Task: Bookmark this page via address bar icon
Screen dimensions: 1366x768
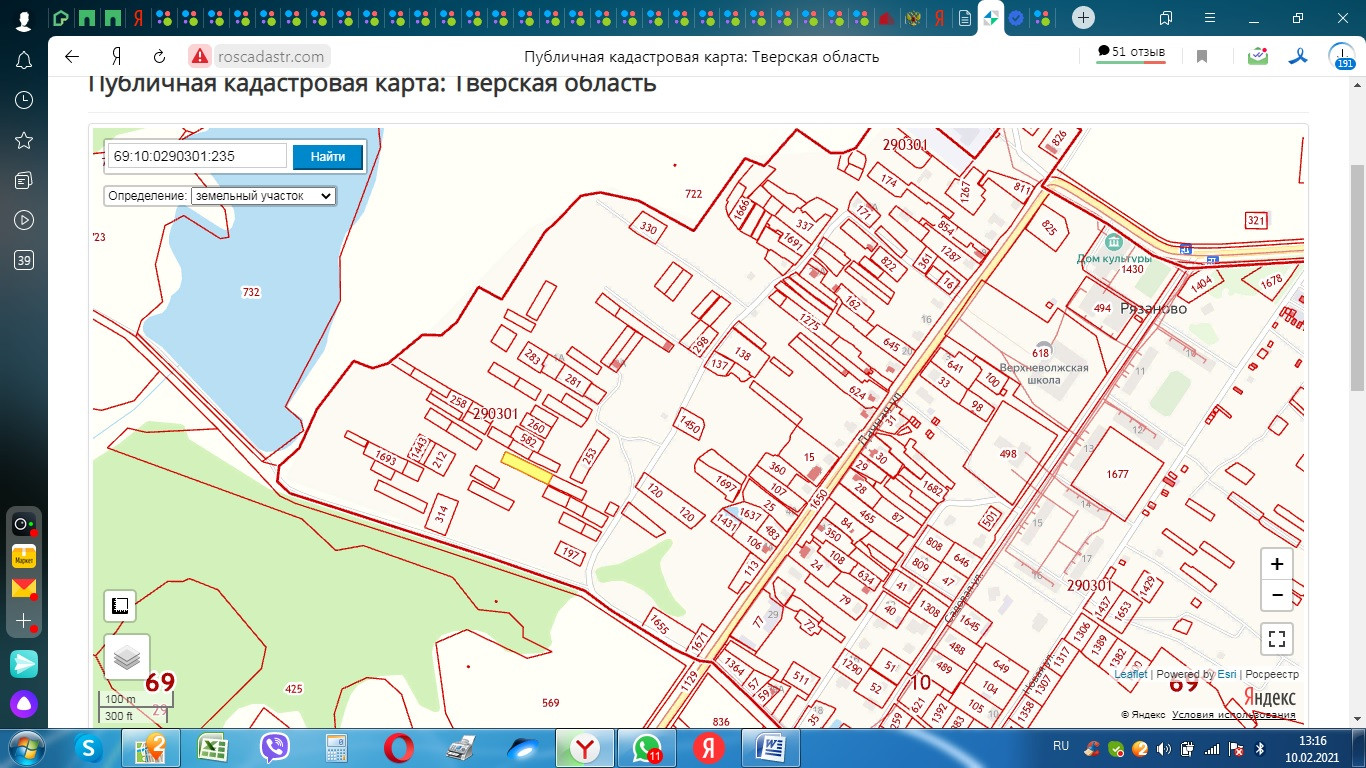Action: (1202, 57)
